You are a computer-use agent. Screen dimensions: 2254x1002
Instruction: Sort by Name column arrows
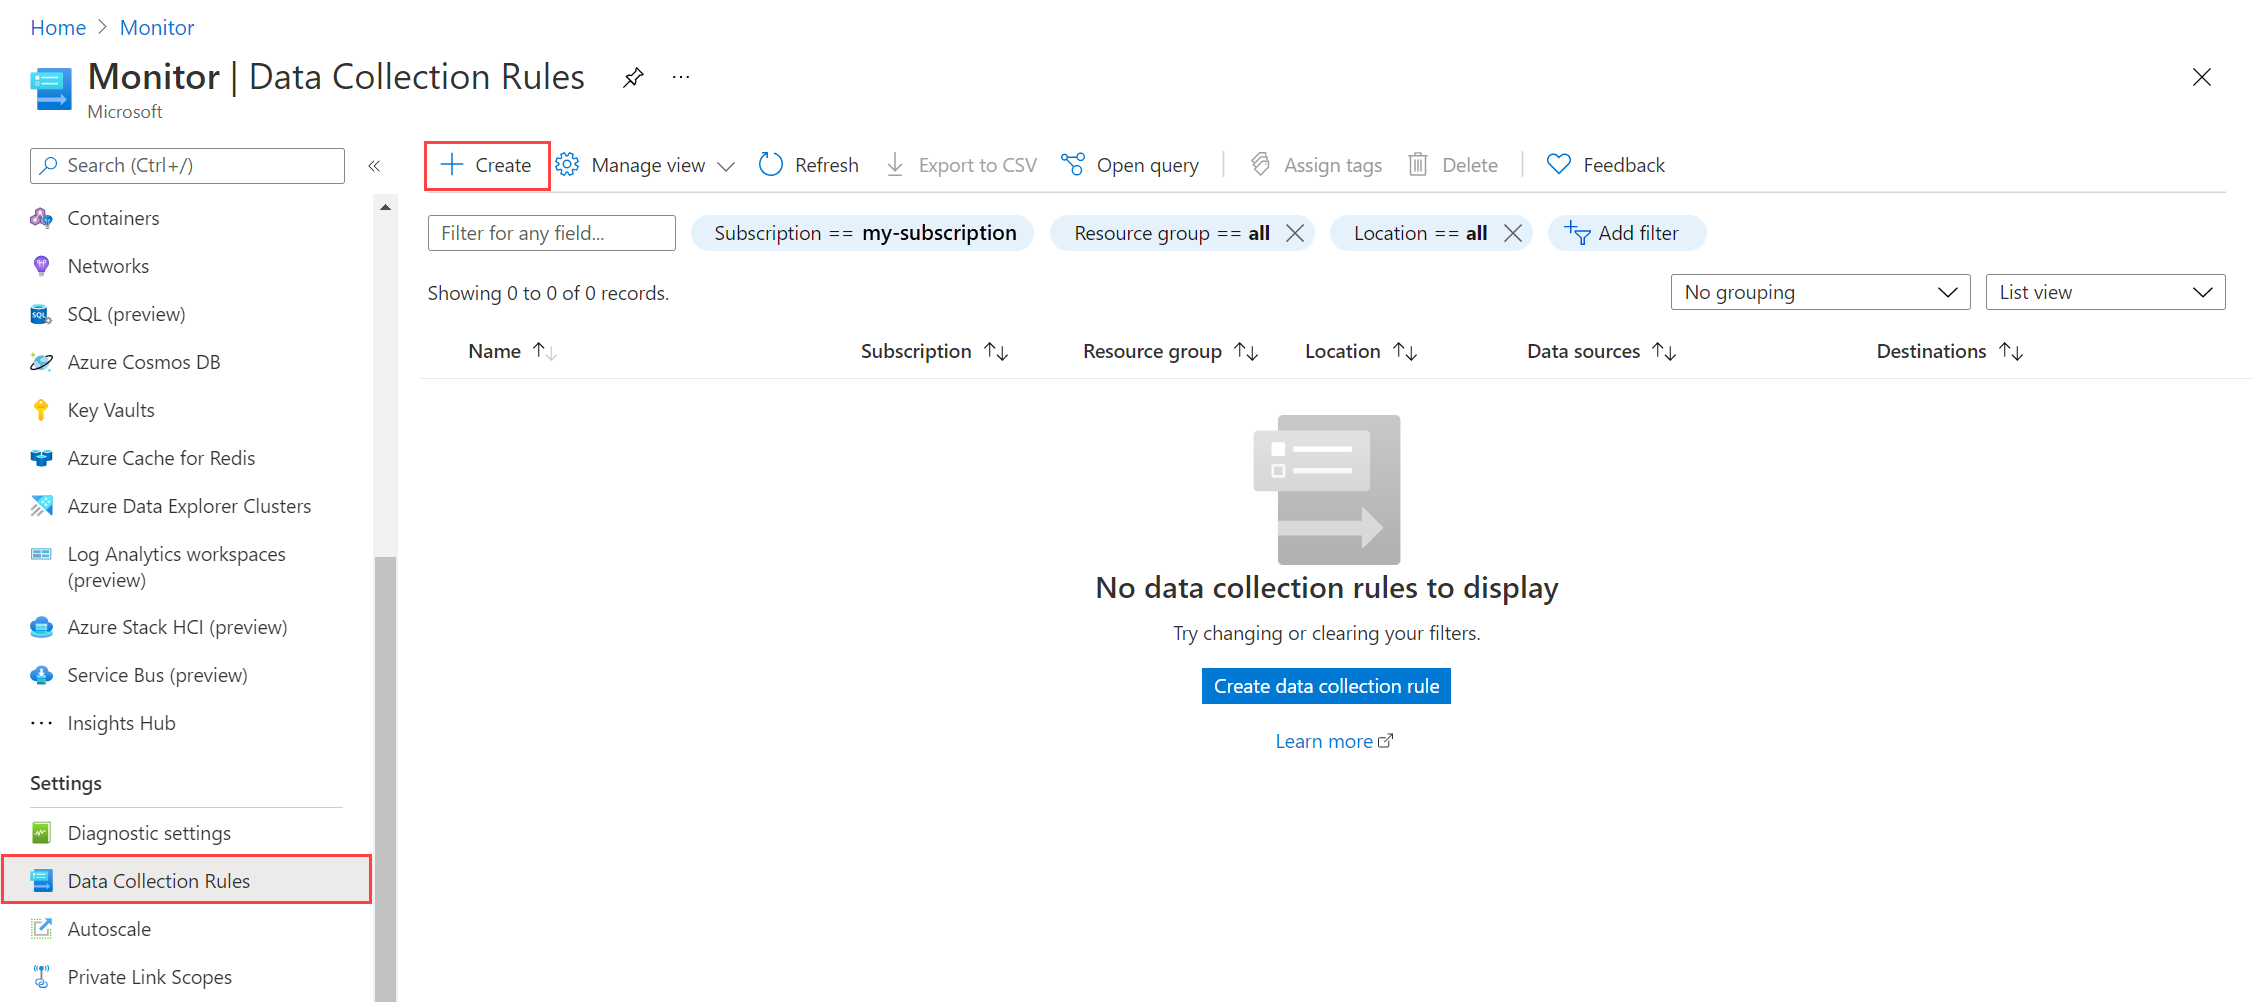(x=544, y=351)
